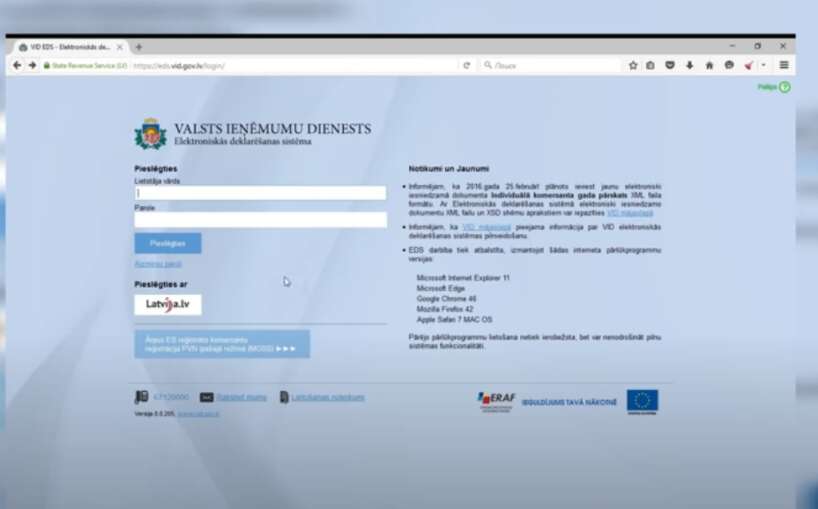818x509 pixels.
Task: Bookmark this page with the star icon
Action: click(x=633, y=65)
